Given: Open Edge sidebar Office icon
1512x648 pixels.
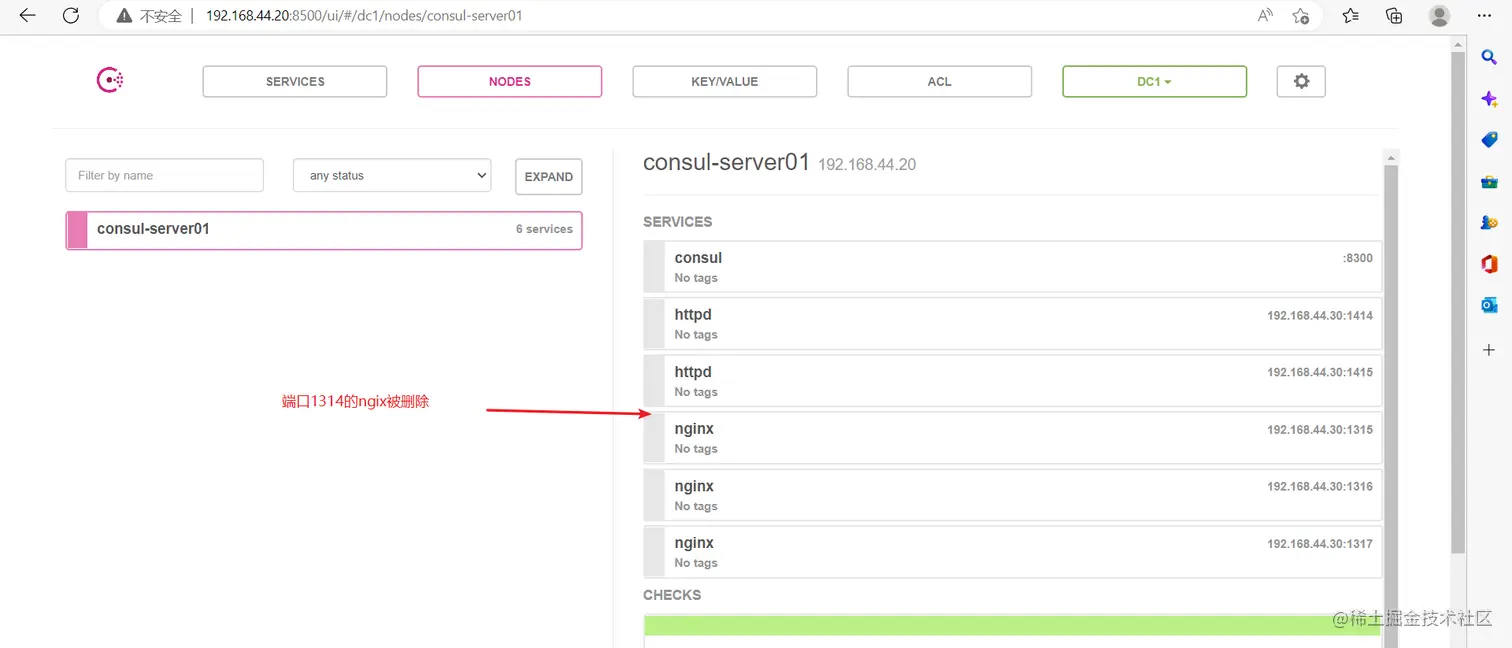Looking at the screenshot, I should point(1488,264).
